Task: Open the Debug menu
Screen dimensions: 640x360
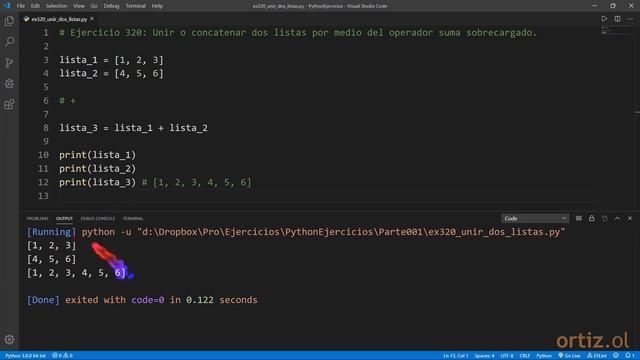Action: click(x=111, y=6)
